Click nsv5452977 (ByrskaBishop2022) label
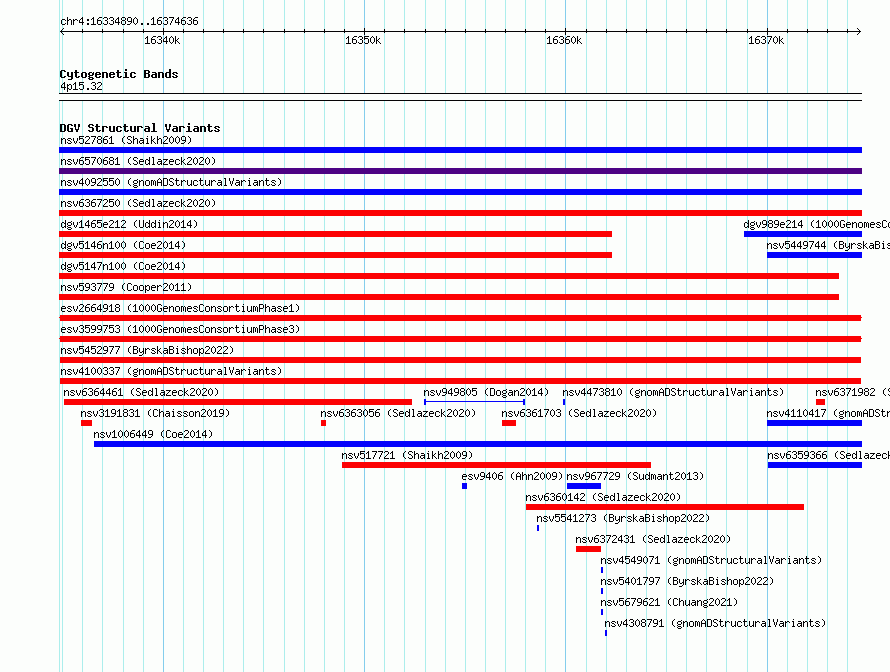 click(x=147, y=350)
